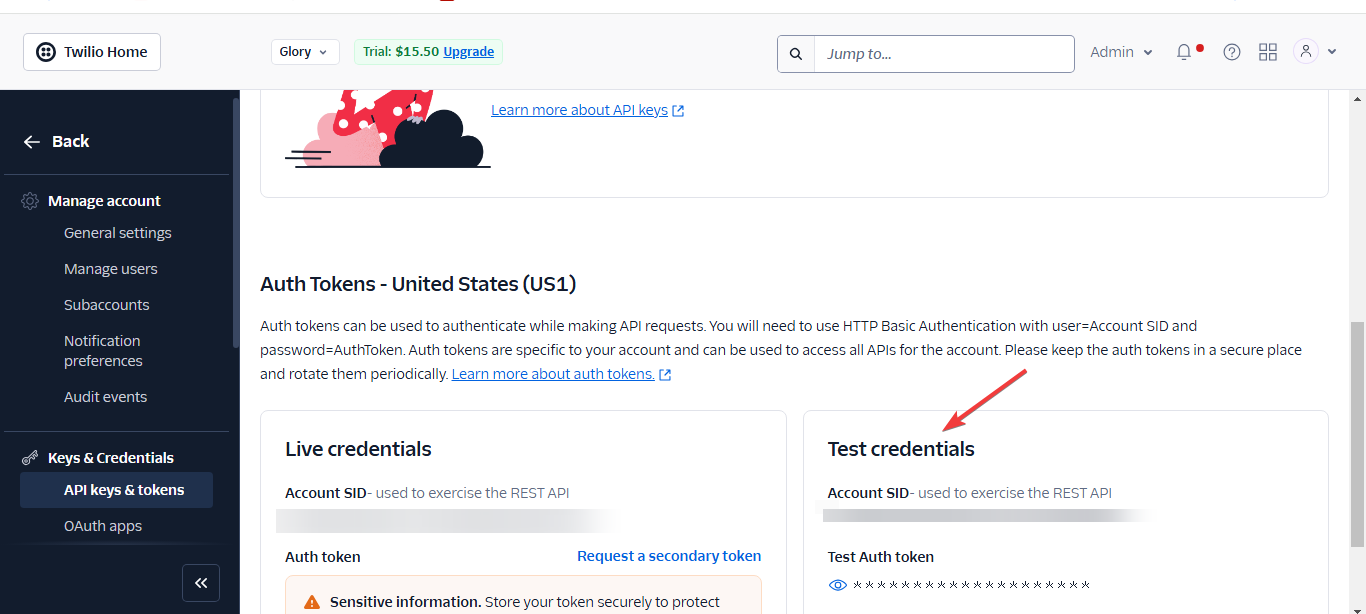Click the sidebar vertical scrollbar
Image resolution: width=1366 pixels, height=614 pixels.
[x=235, y=222]
